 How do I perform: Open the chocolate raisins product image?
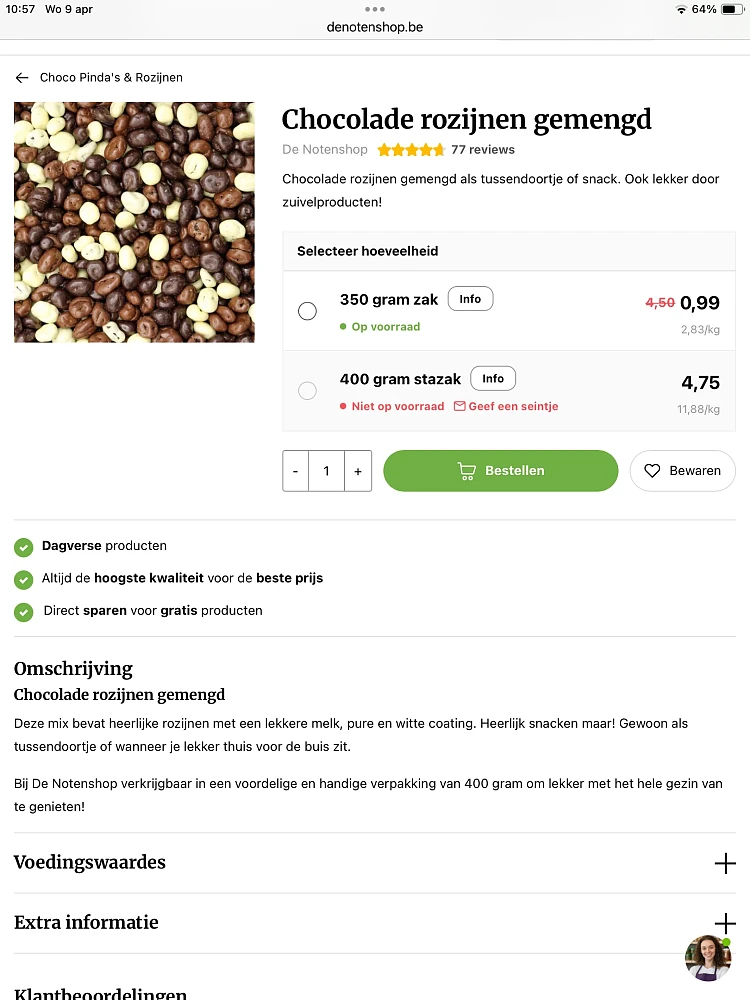(134, 222)
